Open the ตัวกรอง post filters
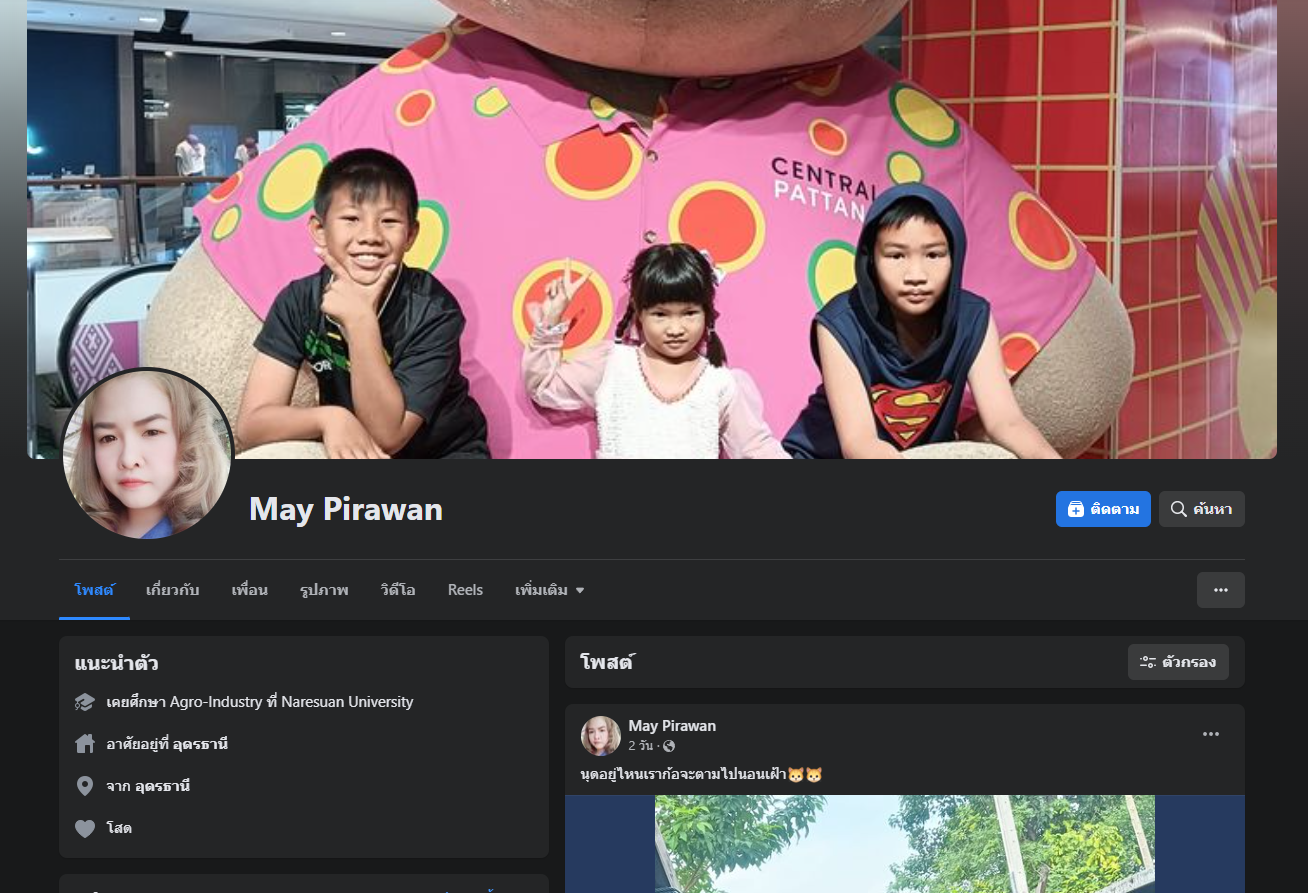The height and width of the screenshot is (893, 1308). [1178, 662]
